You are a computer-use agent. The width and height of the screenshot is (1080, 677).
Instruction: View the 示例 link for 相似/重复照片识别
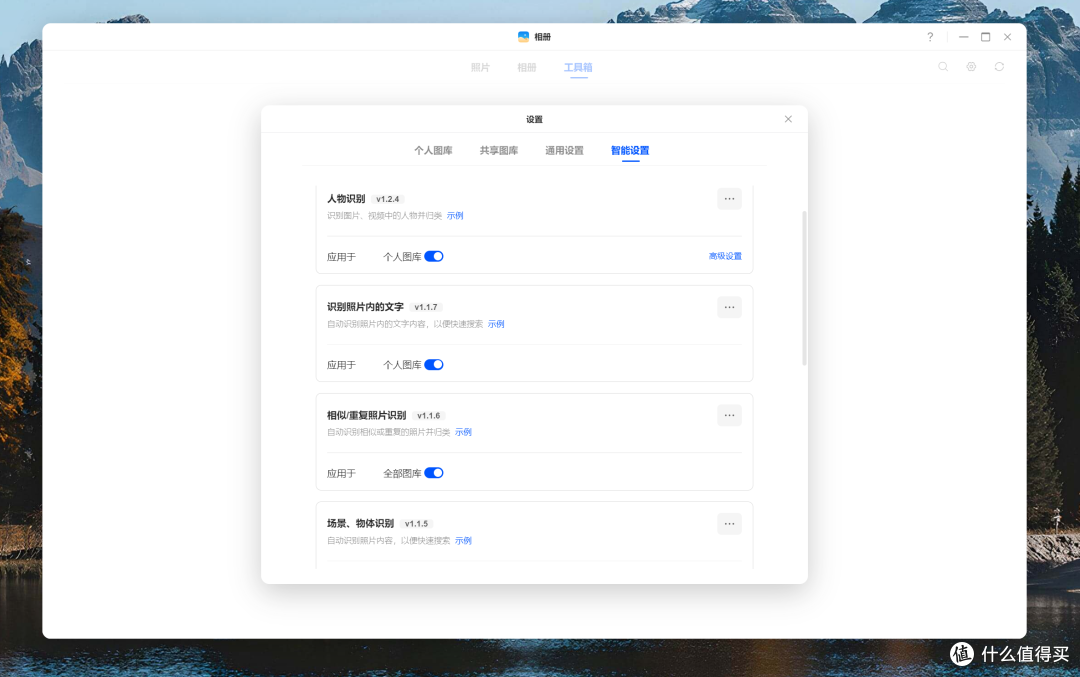(x=464, y=432)
